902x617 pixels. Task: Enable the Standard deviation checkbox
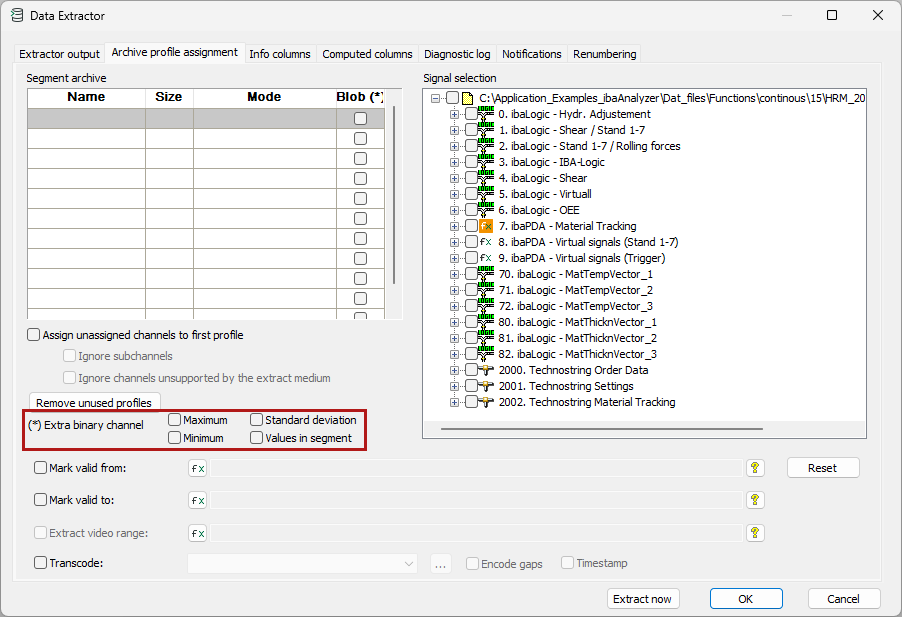(257, 420)
